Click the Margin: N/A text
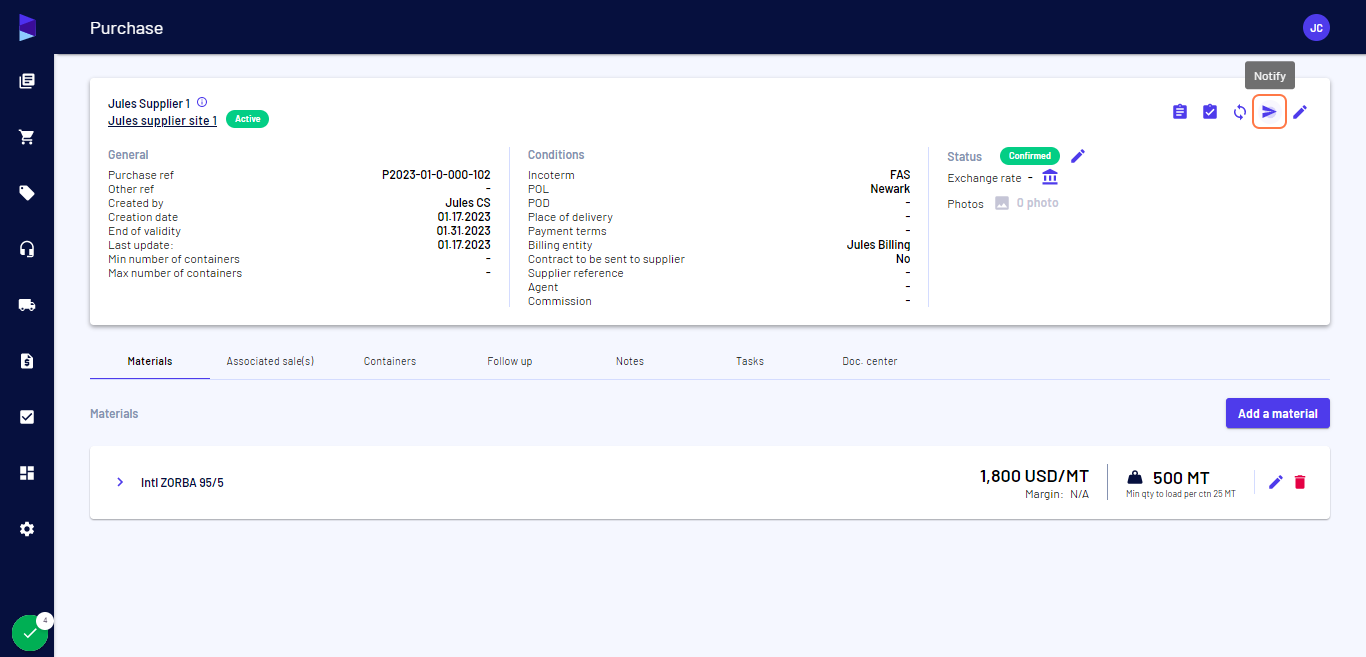Screen dimensions: 1366x657 [x=1057, y=494]
